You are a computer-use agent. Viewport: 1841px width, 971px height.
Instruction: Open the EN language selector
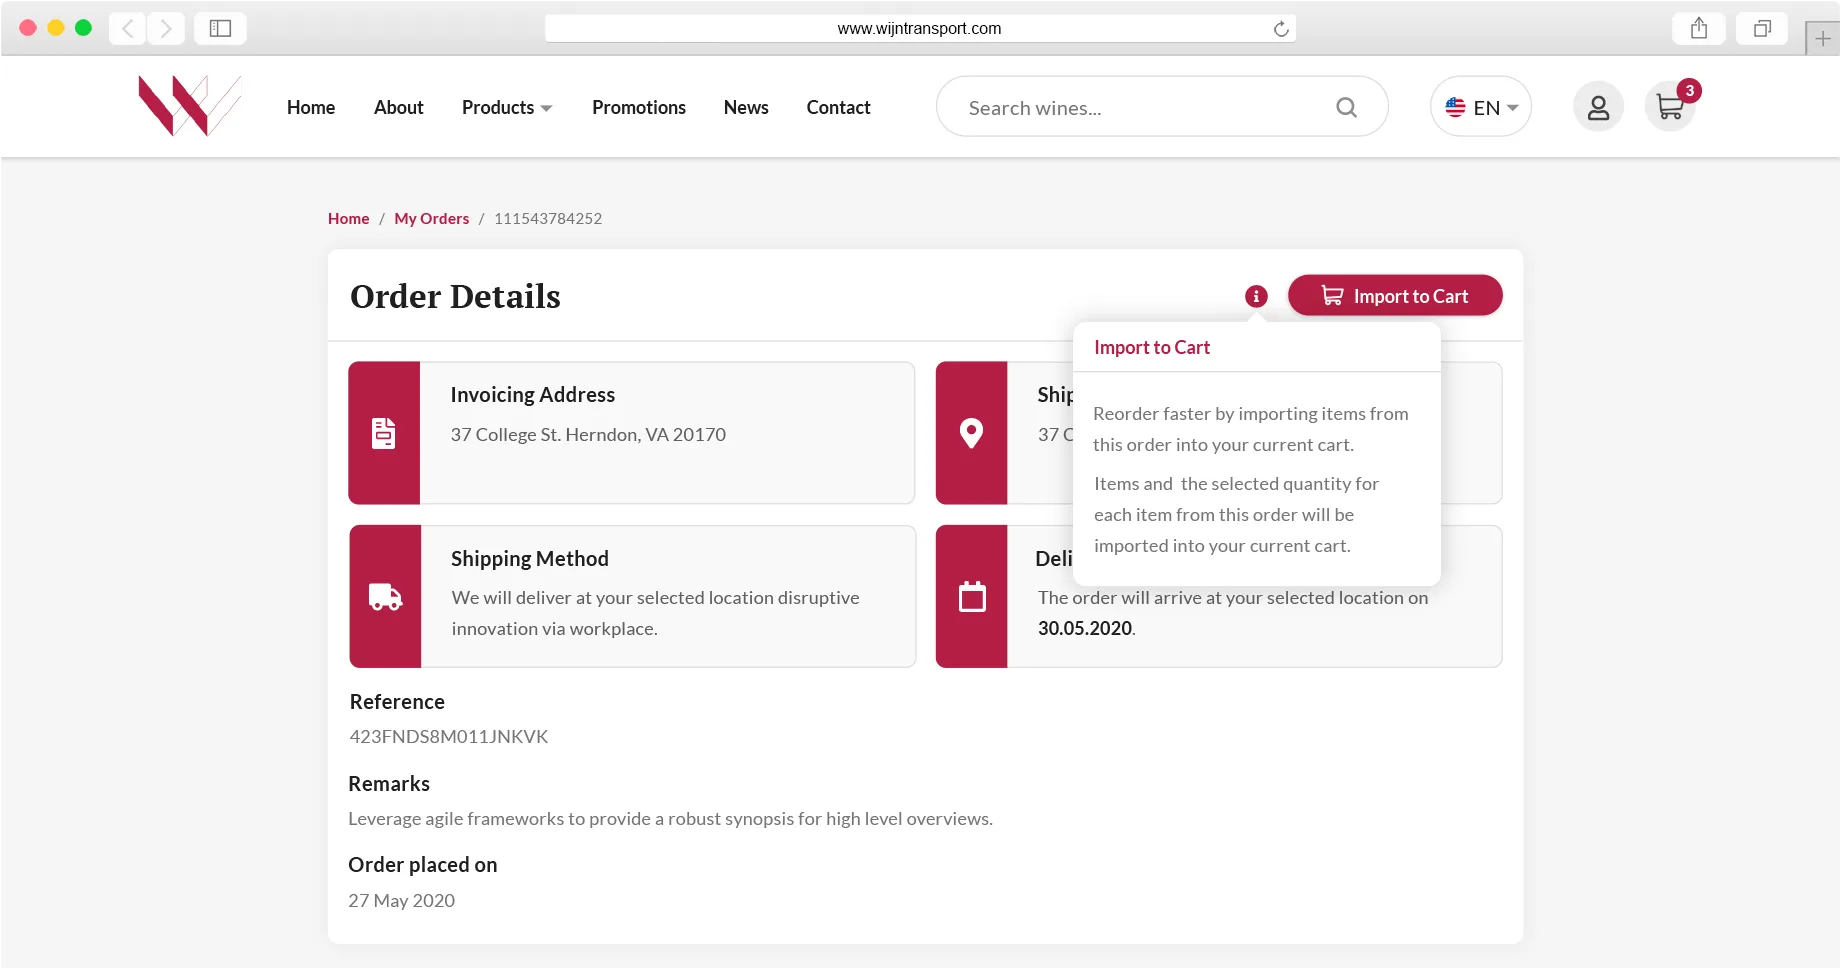point(1481,107)
